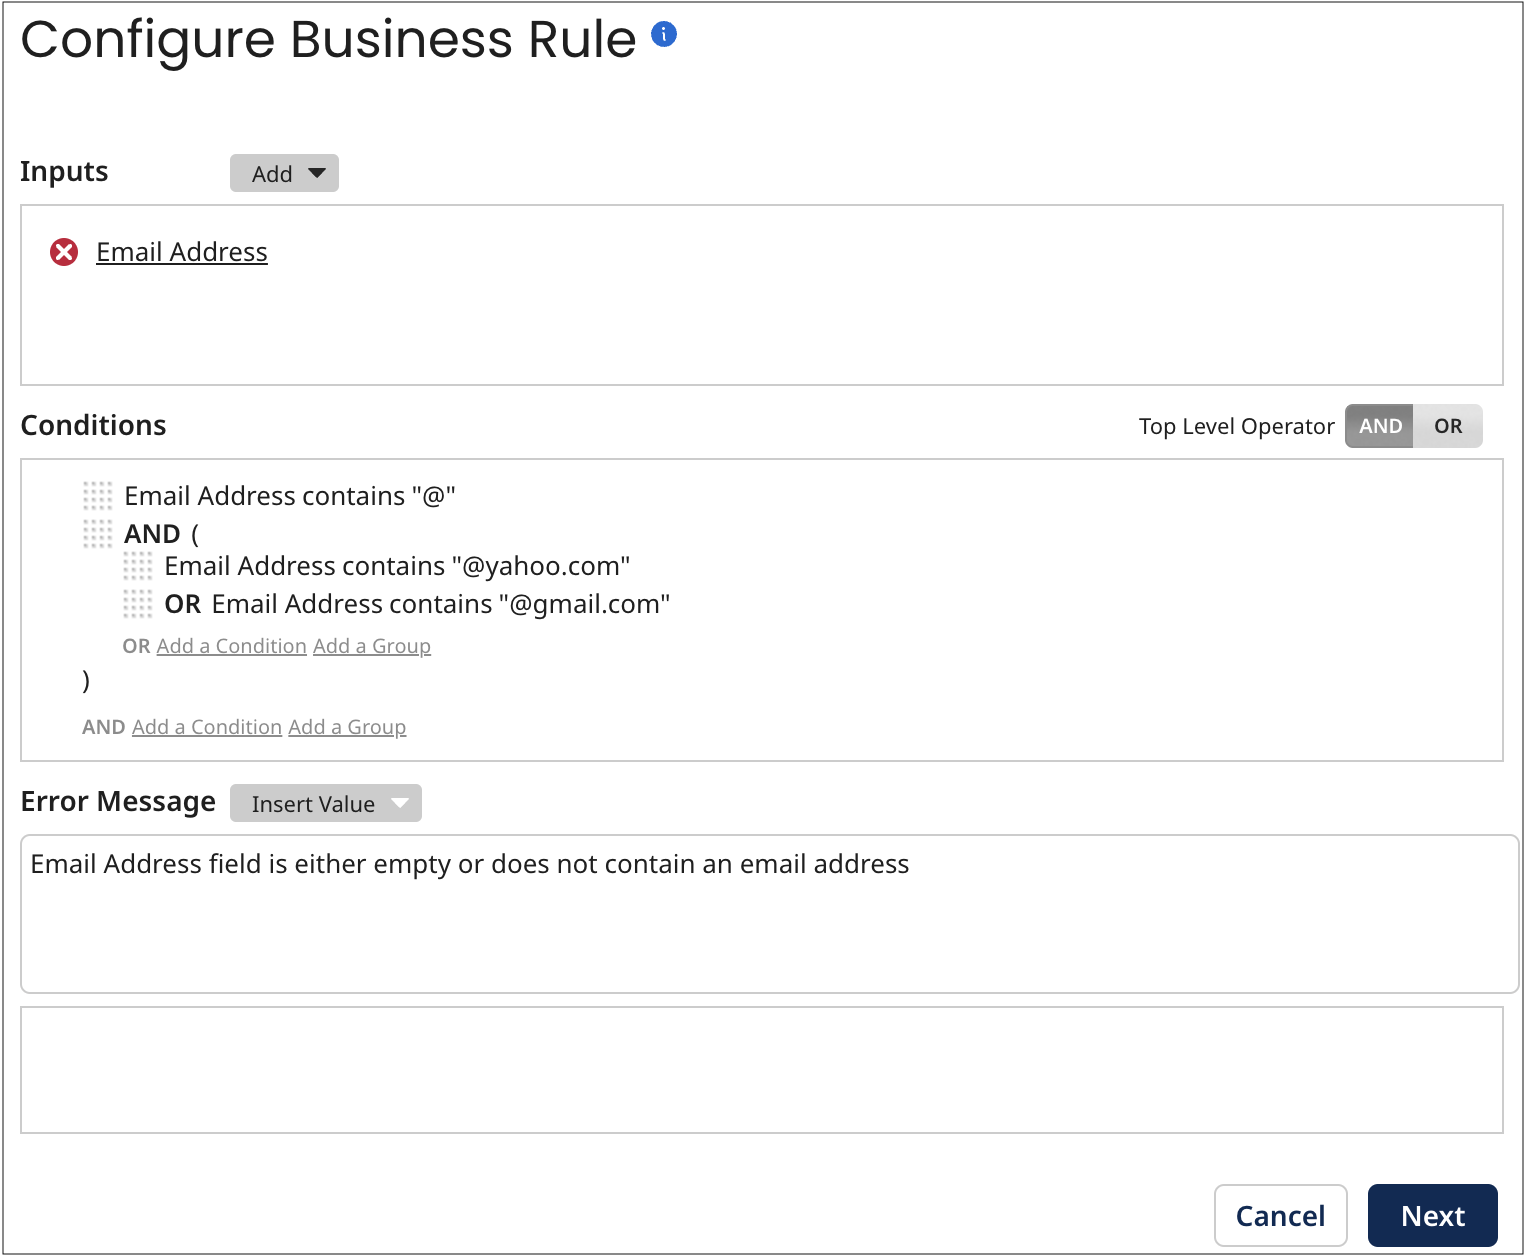Image resolution: width=1526 pixels, height=1258 pixels.
Task: Add a Group at the top AND level
Action: [347, 727]
